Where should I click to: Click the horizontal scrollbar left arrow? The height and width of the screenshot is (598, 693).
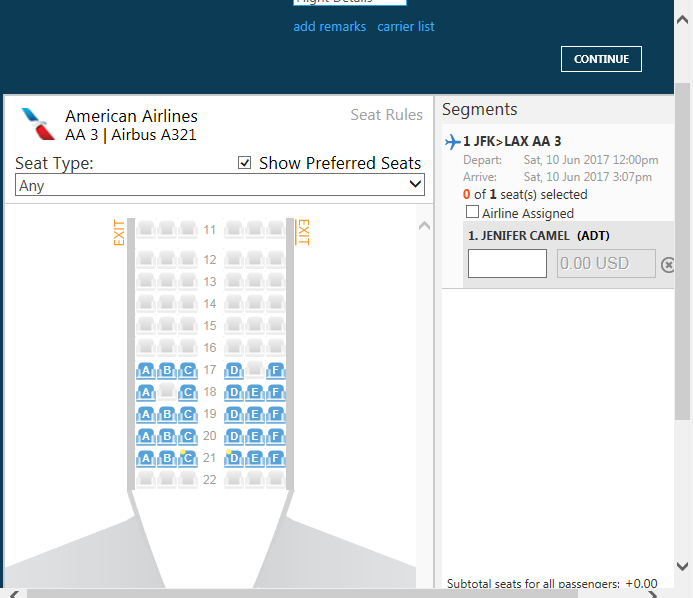(14, 594)
